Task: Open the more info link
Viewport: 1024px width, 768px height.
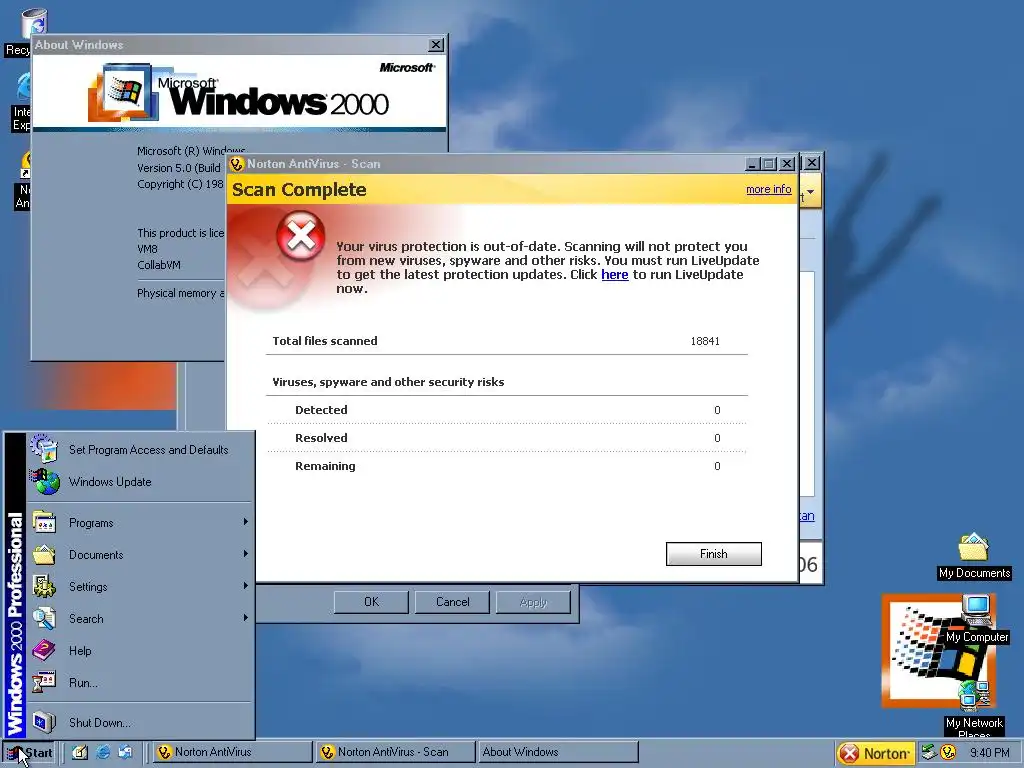Action: pos(769,189)
